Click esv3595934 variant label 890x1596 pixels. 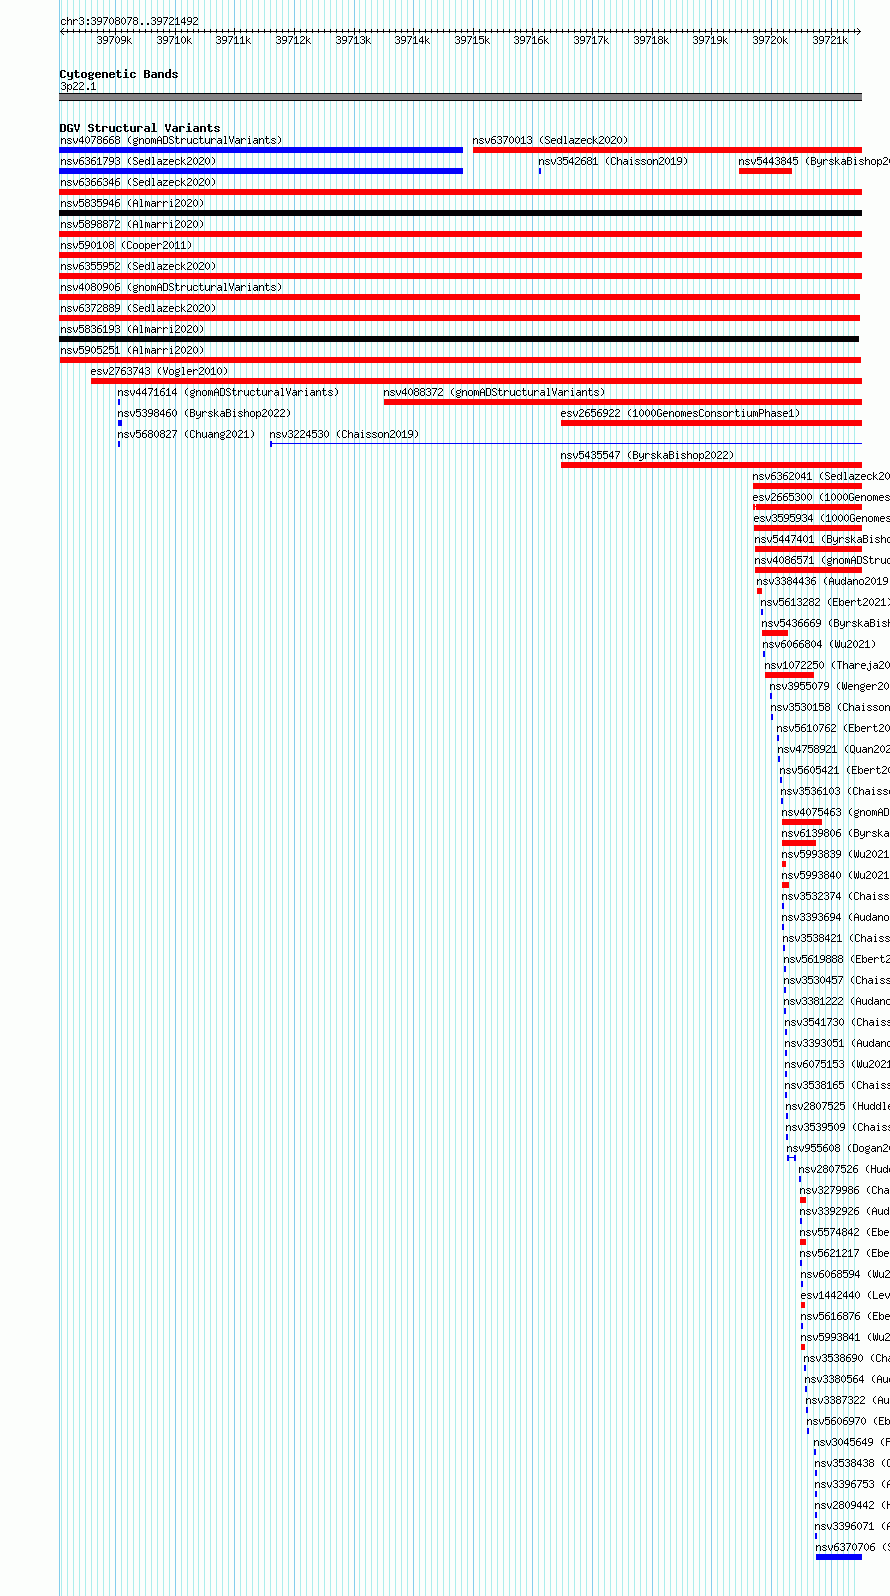tap(821, 518)
